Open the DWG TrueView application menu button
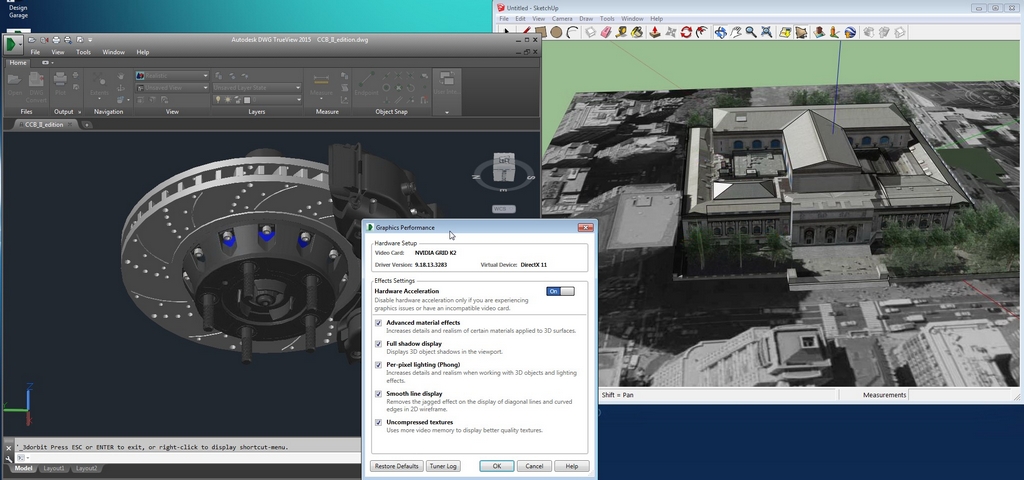 [13, 44]
